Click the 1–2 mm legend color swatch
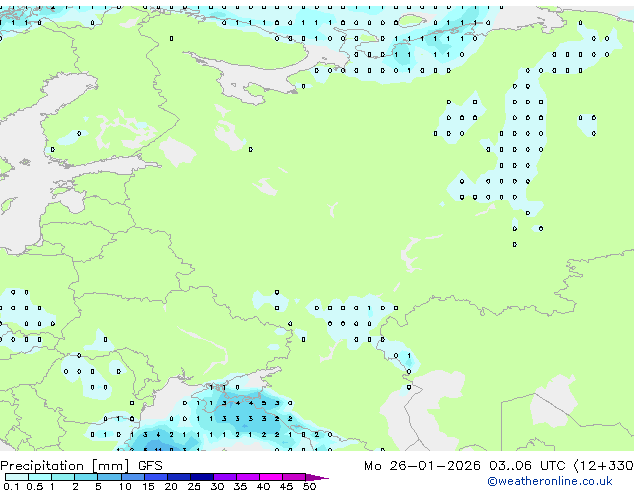The width and height of the screenshot is (634, 490). click(63, 477)
